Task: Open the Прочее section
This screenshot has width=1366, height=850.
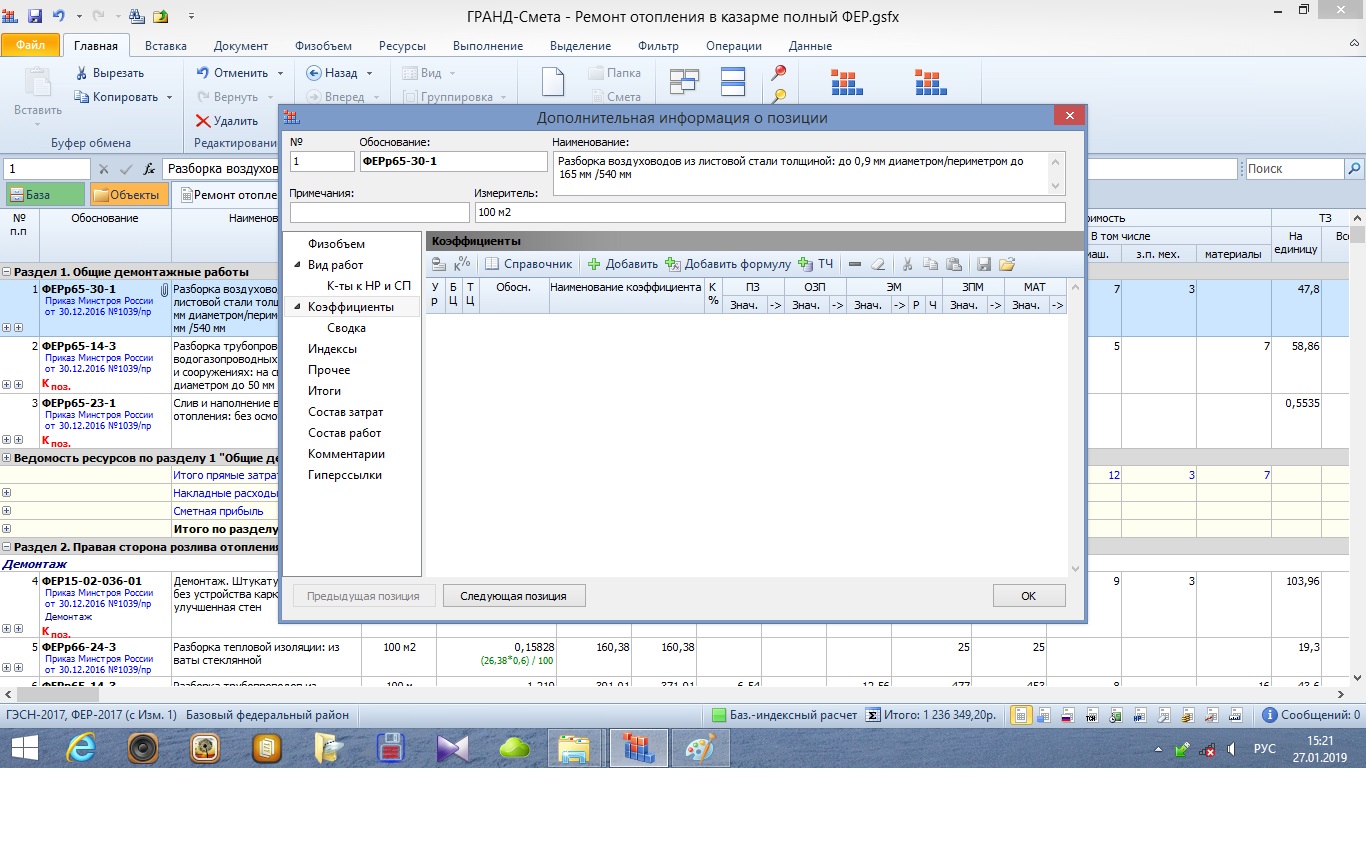Action: click(x=329, y=370)
